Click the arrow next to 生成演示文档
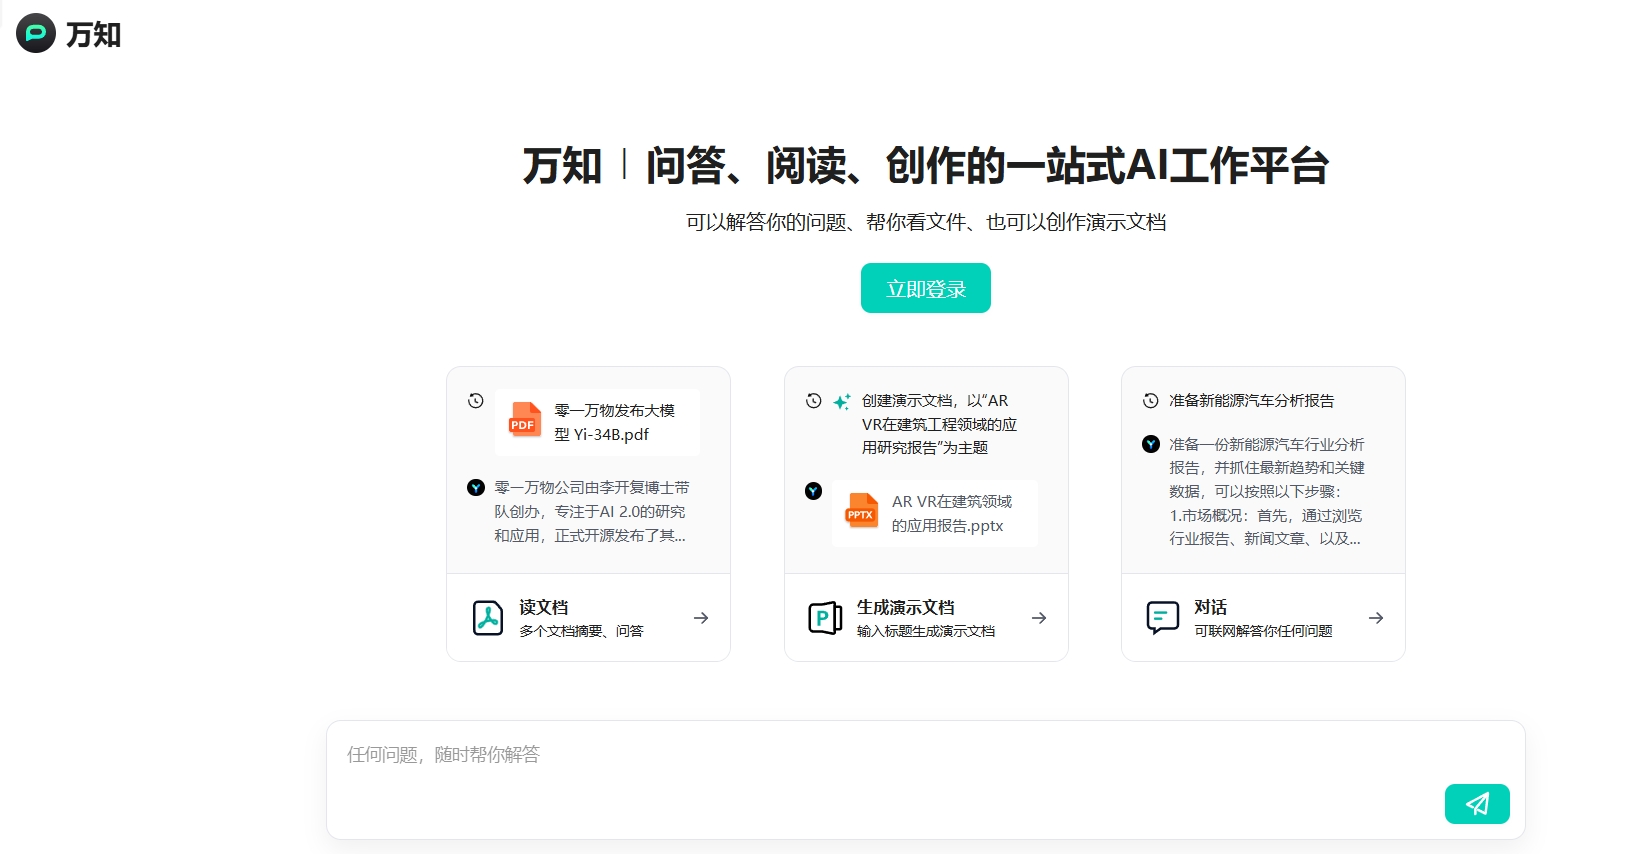The image size is (1640, 854). (x=1039, y=618)
